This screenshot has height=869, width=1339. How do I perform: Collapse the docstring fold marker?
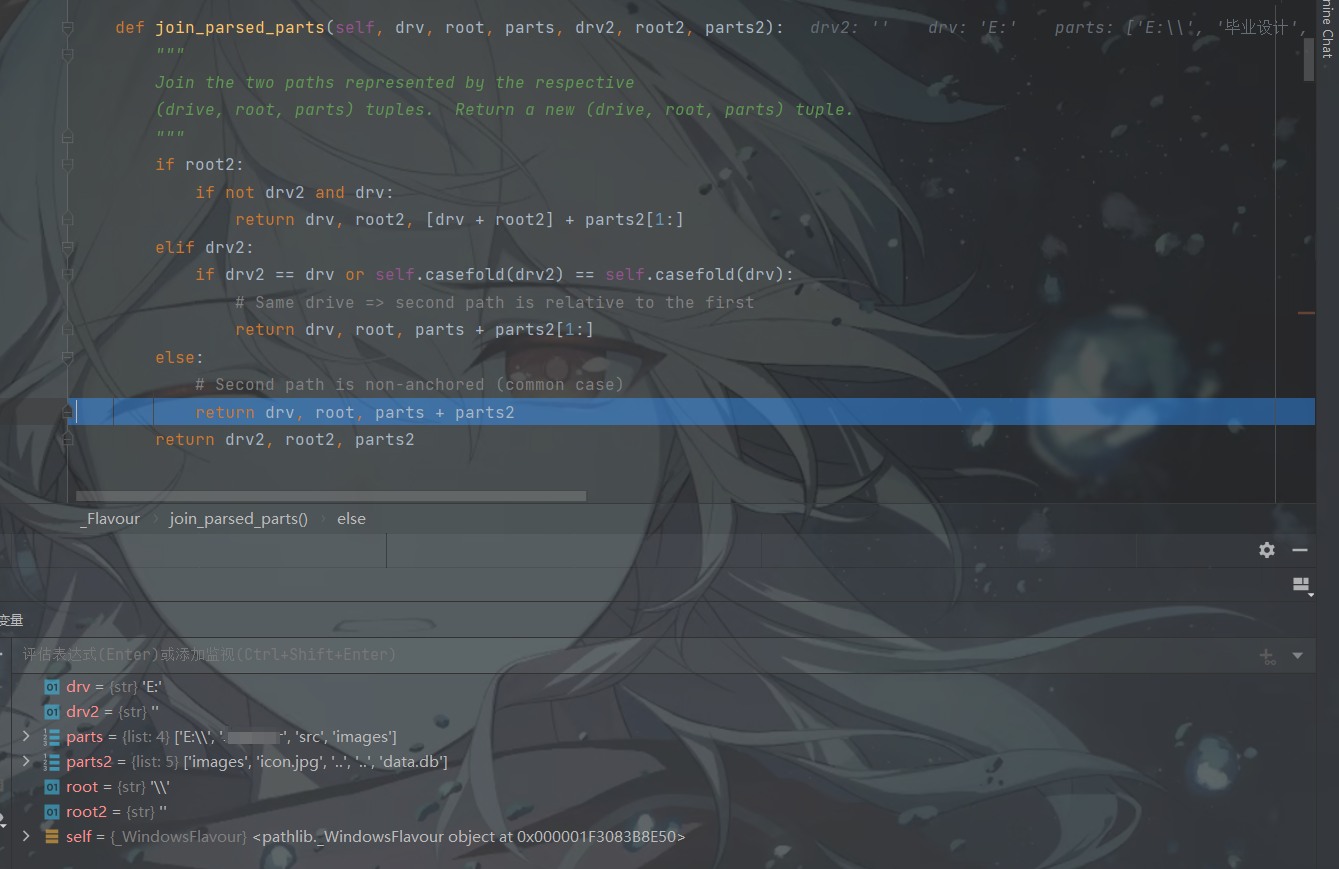(68, 55)
